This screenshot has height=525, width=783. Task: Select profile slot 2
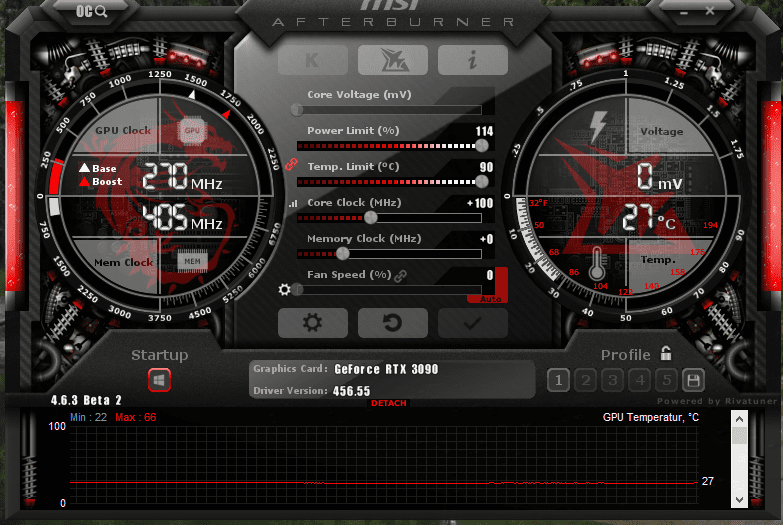pos(586,381)
